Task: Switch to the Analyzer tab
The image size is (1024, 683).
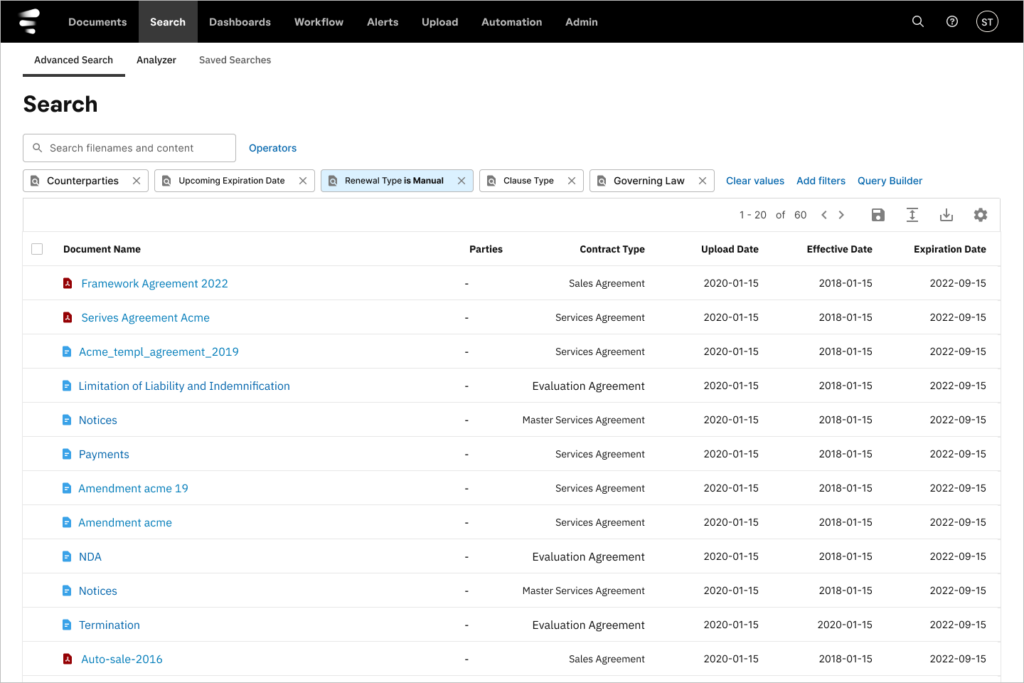Action: [156, 60]
